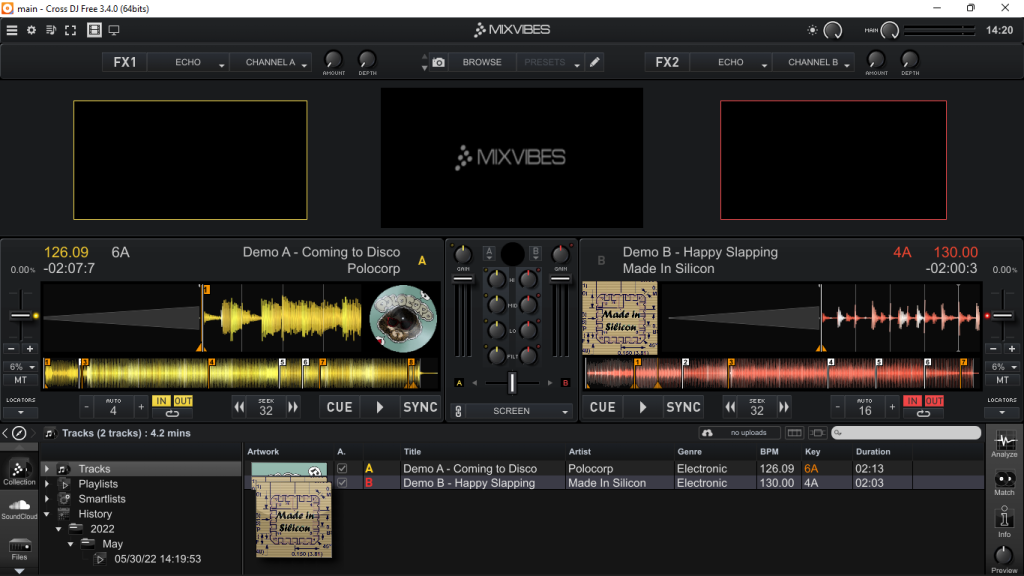This screenshot has width=1024, height=576.
Task: Select Smartlists in the collection tree
Action: (102, 499)
